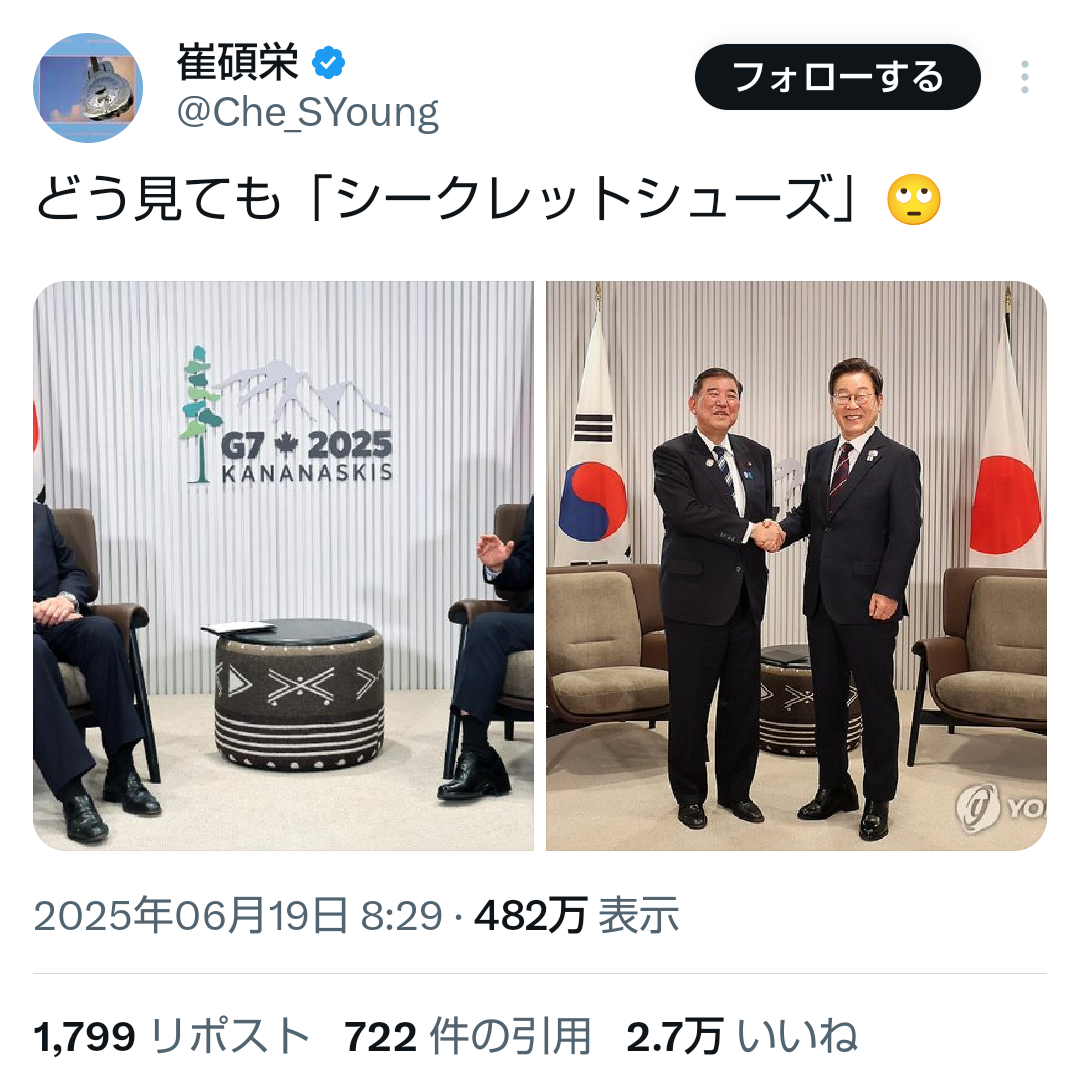Open the @Che_SYoung handle link
1080x1072 pixels.
(x=308, y=112)
